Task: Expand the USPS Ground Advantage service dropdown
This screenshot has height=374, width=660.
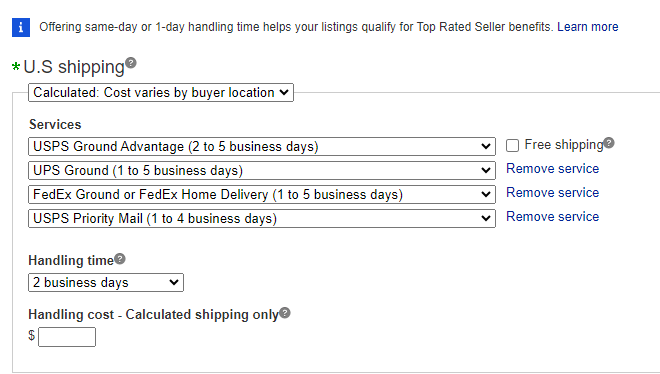Action: tap(262, 146)
